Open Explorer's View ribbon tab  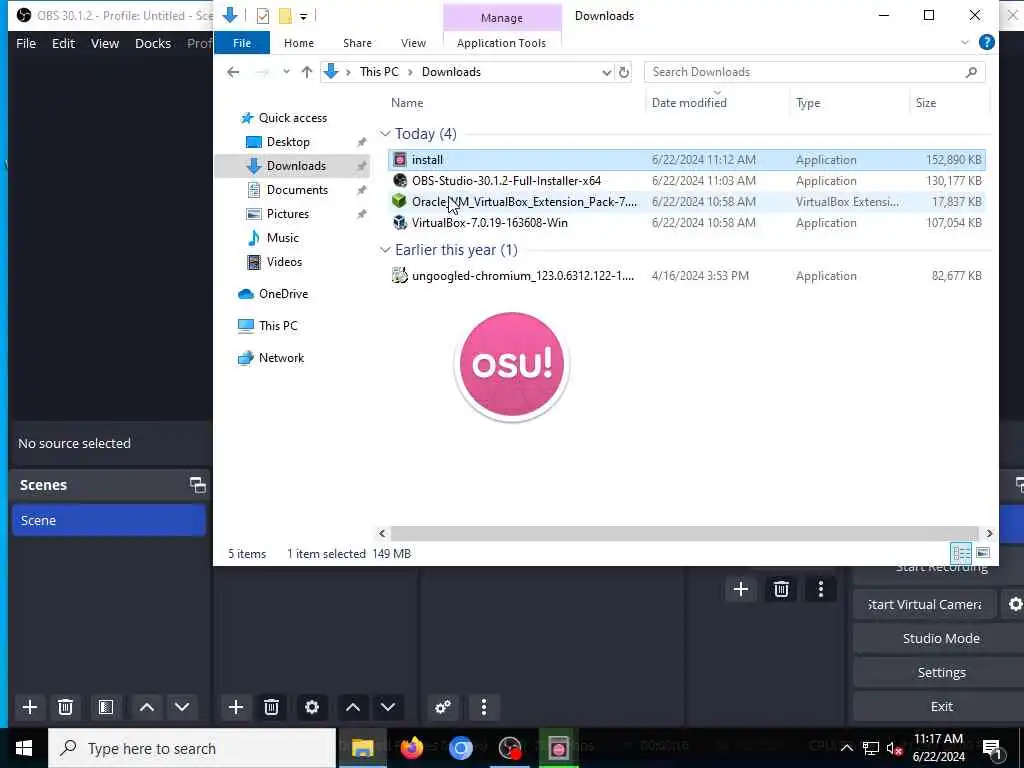[413, 42]
